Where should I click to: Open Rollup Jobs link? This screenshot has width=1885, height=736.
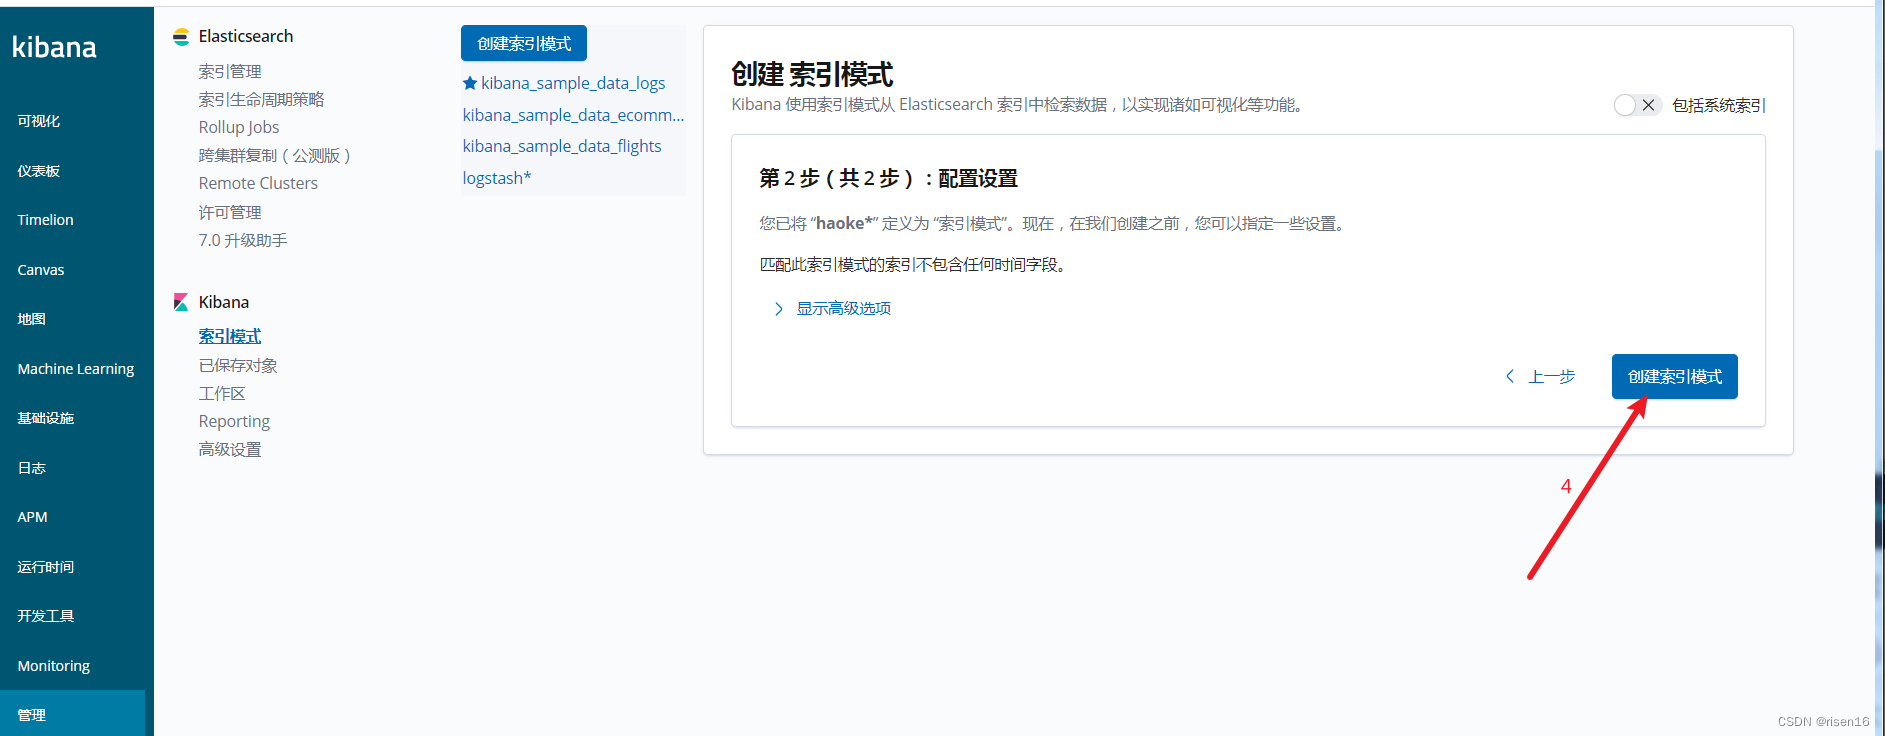(x=239, y=127)
